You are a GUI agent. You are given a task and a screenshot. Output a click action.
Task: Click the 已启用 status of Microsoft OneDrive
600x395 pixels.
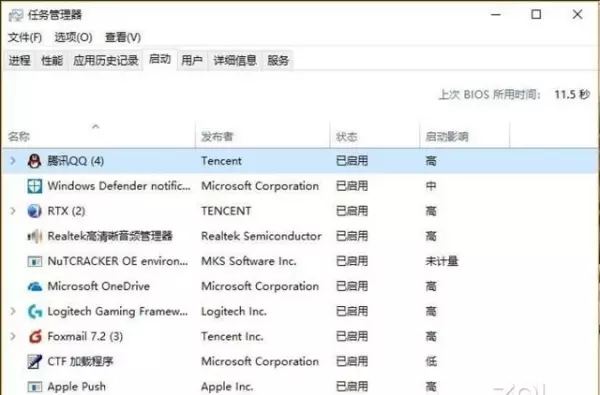(x=352, y=286)
